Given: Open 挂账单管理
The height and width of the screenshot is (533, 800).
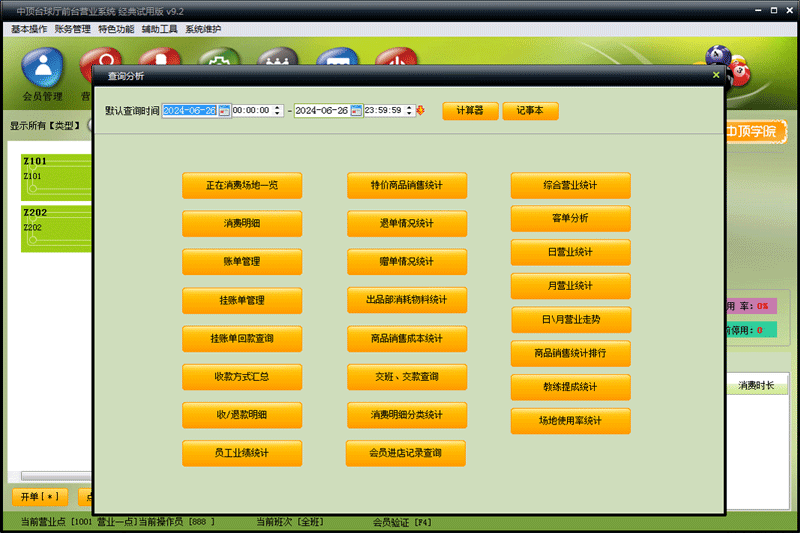Looking at the screenshot, I should tap(242, 300).
